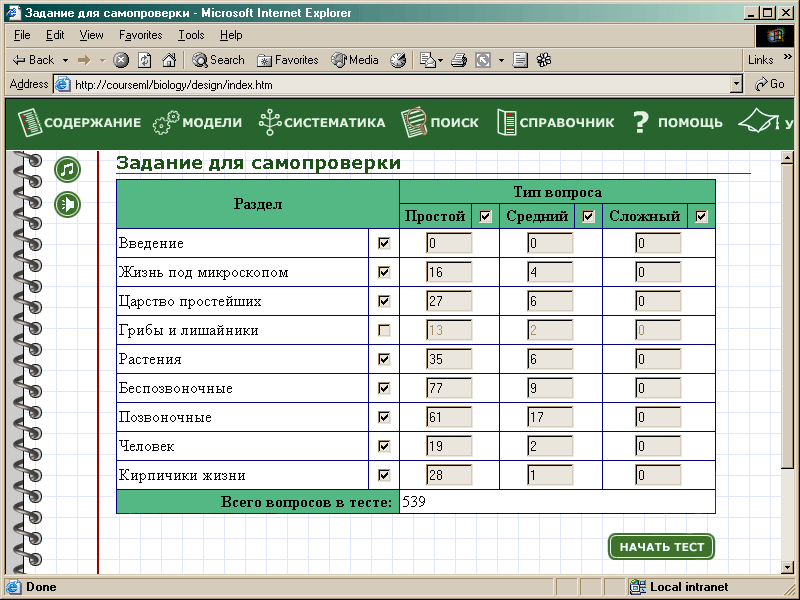Open the Back button history dropdown
This screenshot has height=600, width=800.
[66, 60]
